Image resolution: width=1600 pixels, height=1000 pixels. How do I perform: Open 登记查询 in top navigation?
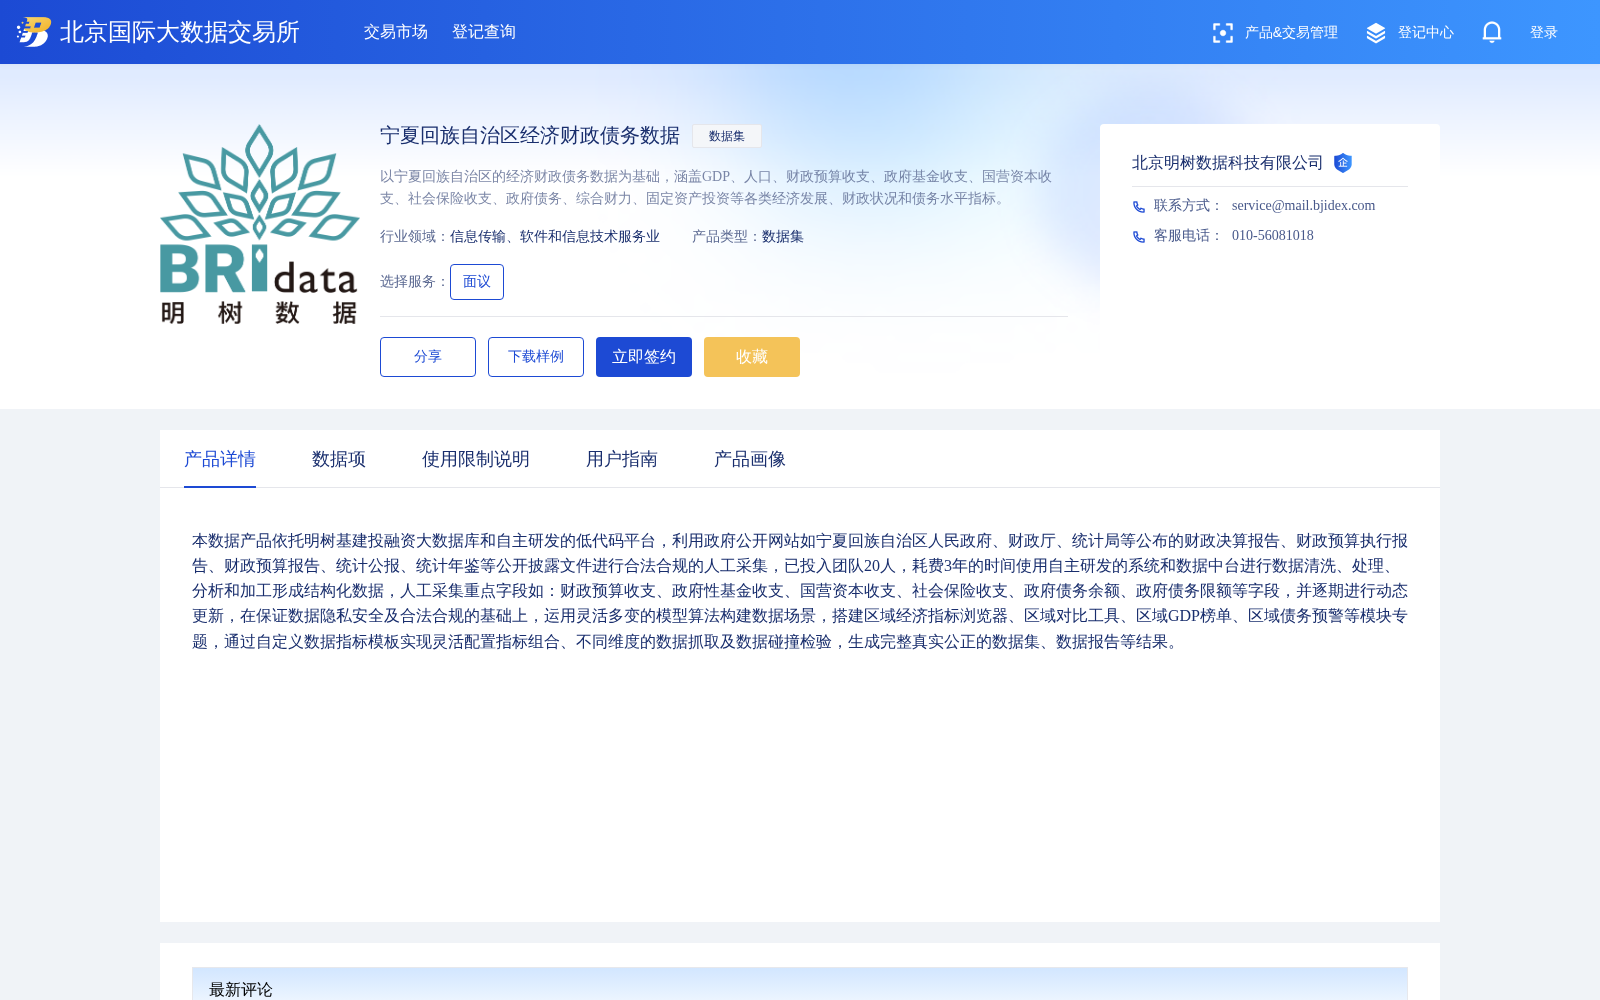click(484, 32)
